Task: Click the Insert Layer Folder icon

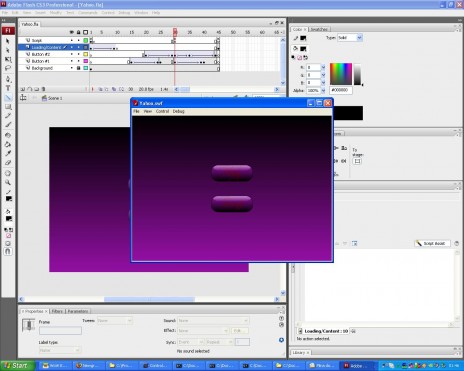Action: pyautogui.click(x=37, y=89)
